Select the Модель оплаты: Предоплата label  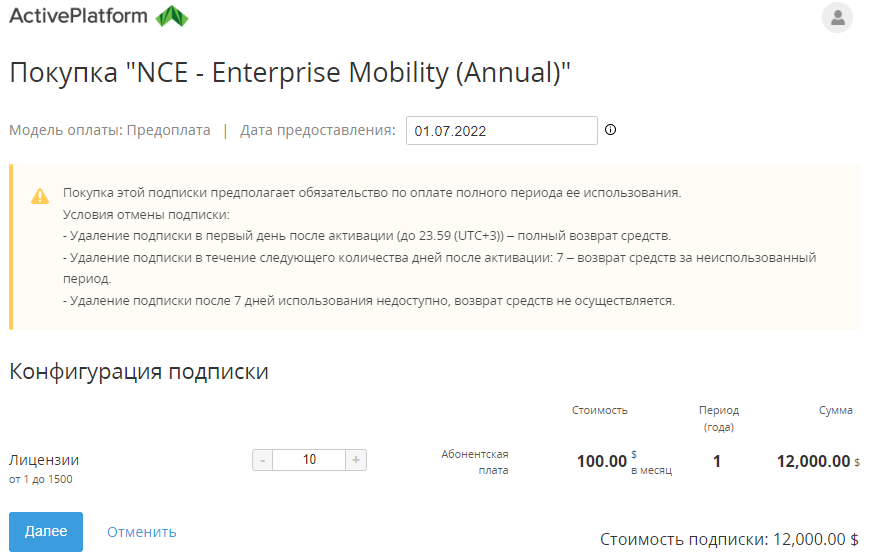(110, 130)
